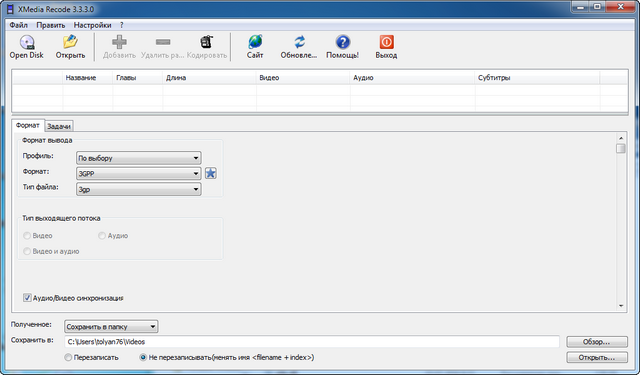Click the Обновление refresh arrows icon
Screen dimensions: 640x375
(299, 42)
